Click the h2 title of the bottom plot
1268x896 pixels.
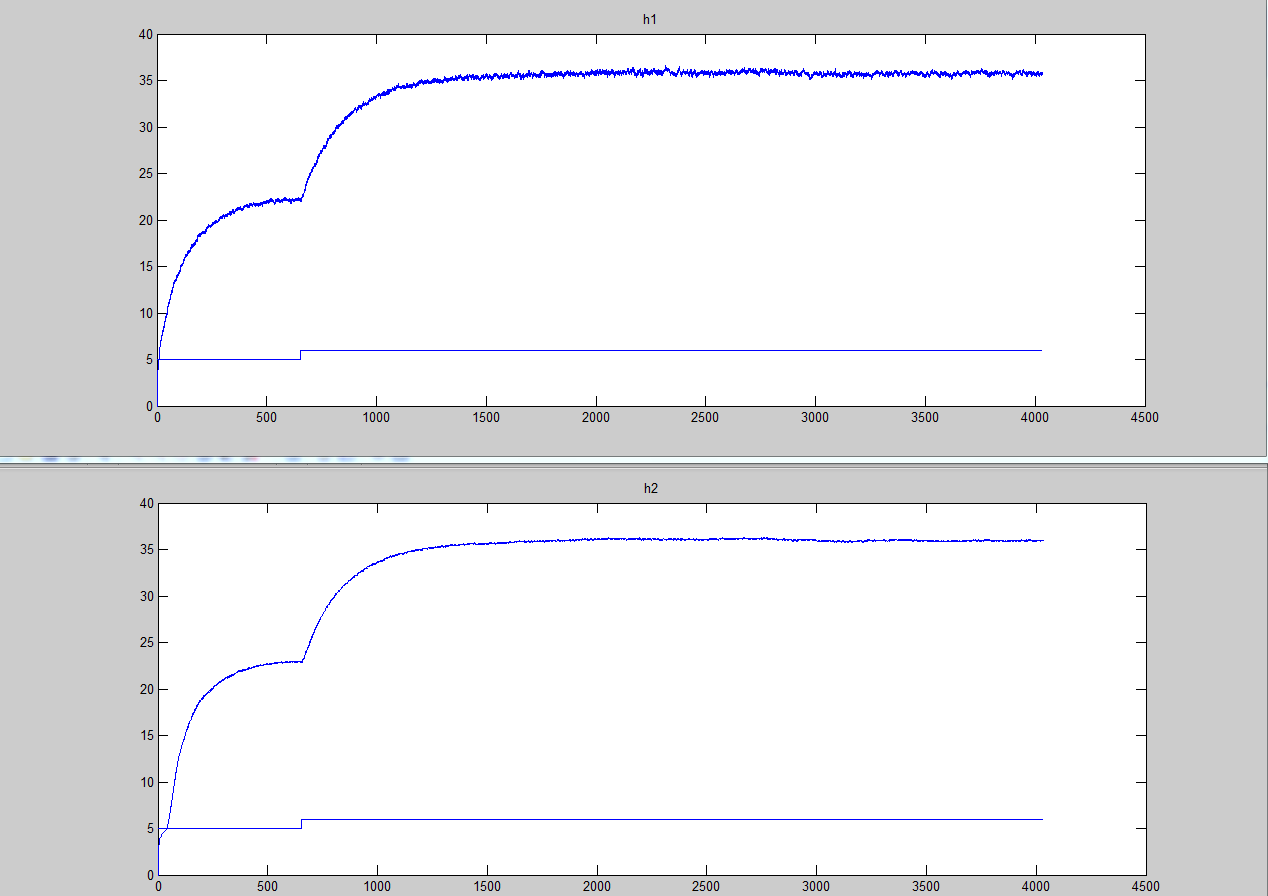point(650,488)
